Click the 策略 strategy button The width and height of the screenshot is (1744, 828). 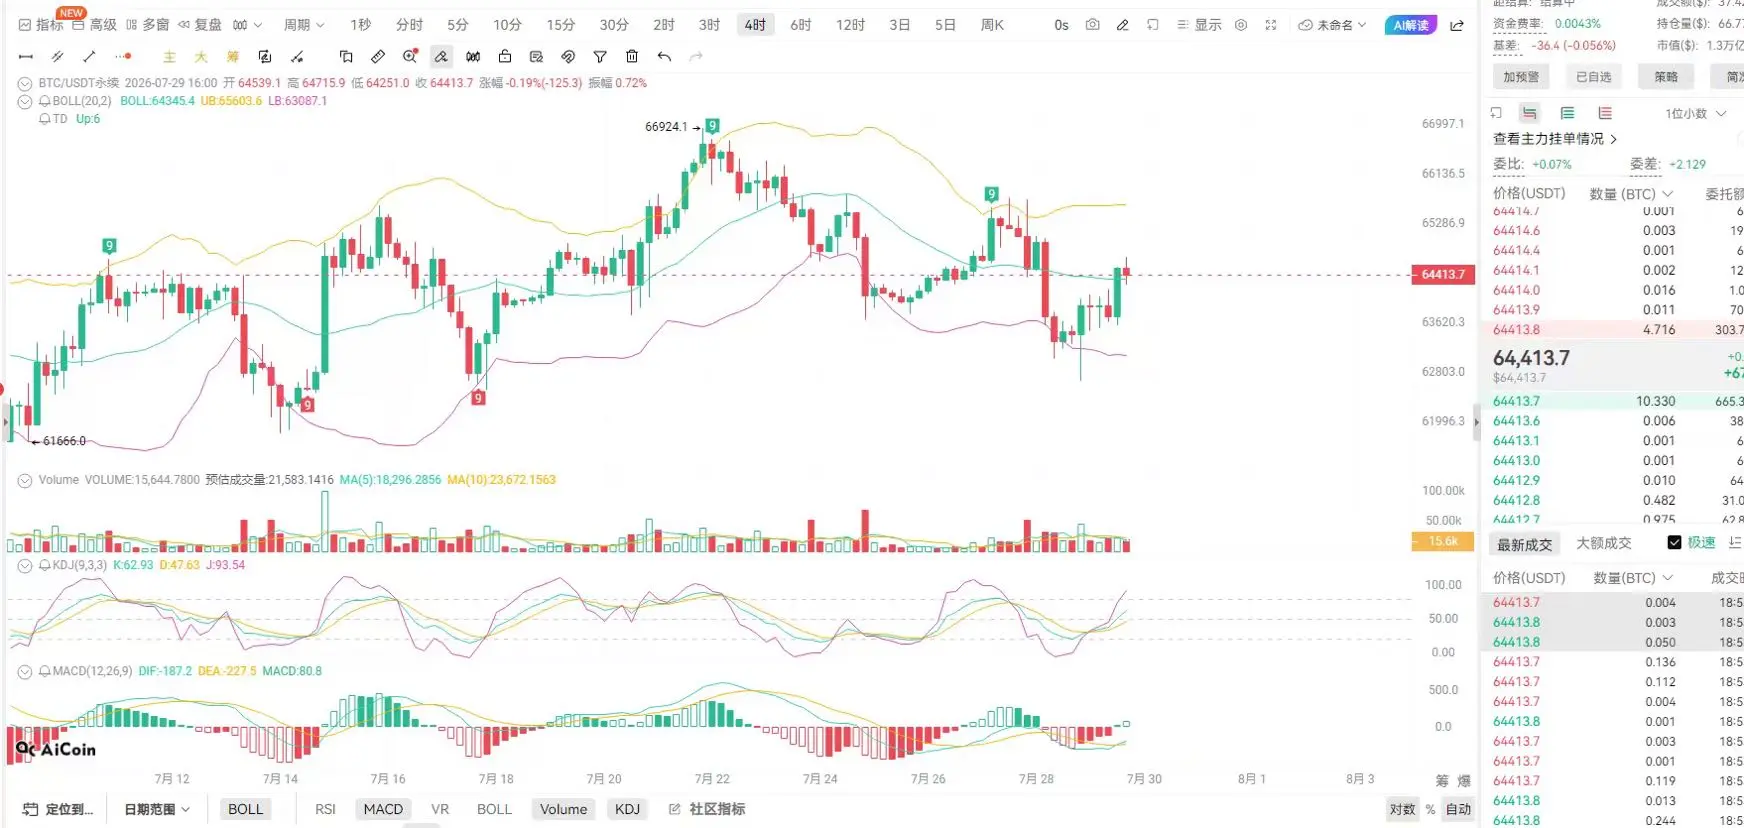pos(1666,76)
